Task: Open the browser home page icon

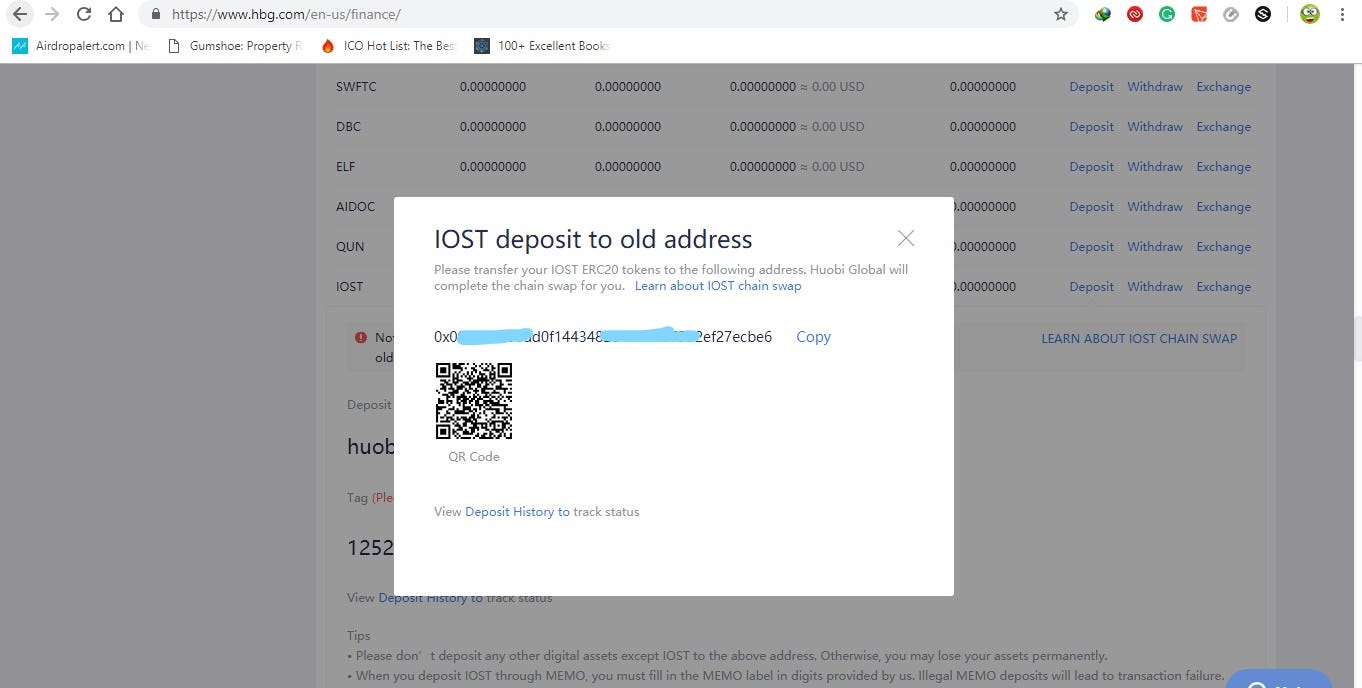Action: (117, 14)
